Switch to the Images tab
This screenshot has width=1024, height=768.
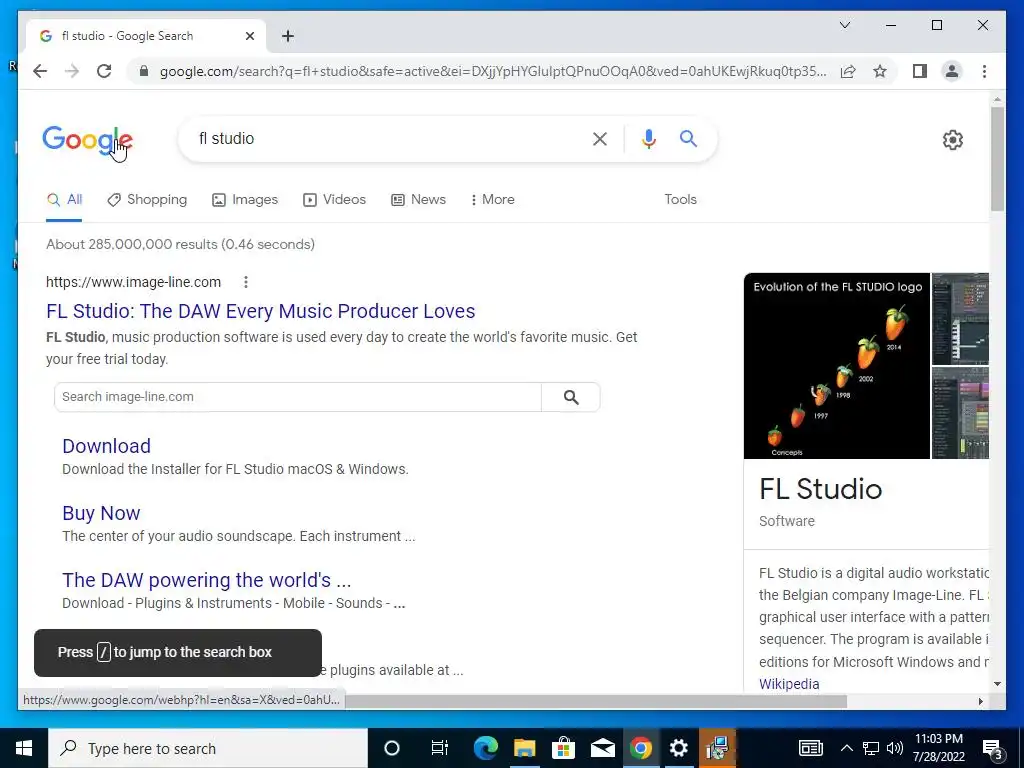tap(245, 199)
